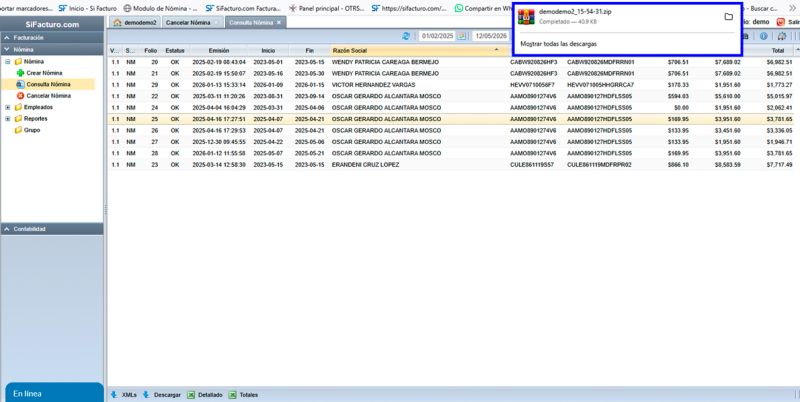Screen dimensions: 800x402
Task: Open the Panel principal - OTRS bookmark
Action: pyautogui.click(x=327, y=8)
